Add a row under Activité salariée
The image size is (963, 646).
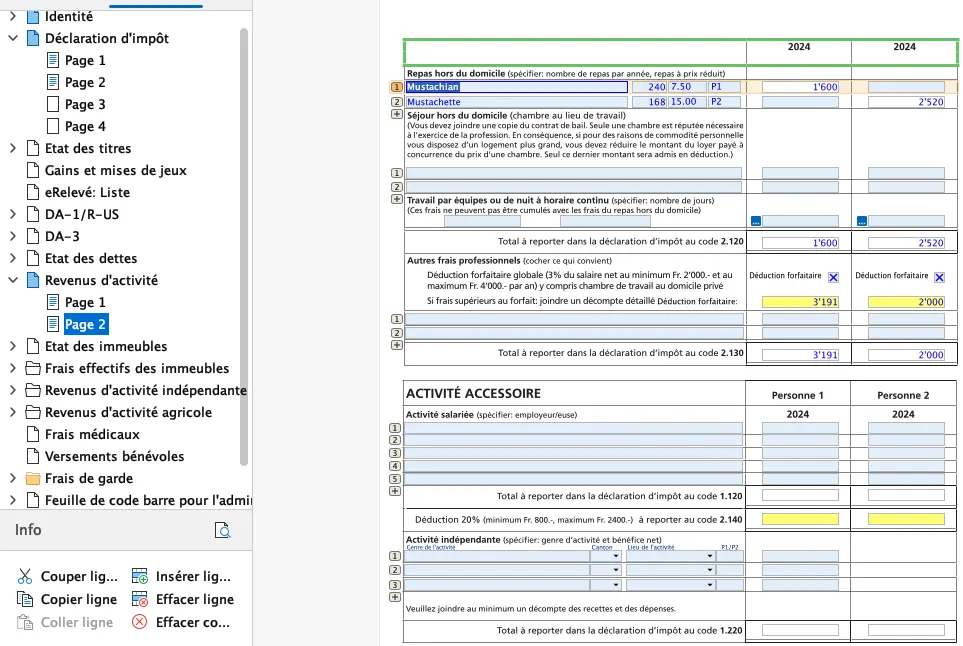coord(396,491)
